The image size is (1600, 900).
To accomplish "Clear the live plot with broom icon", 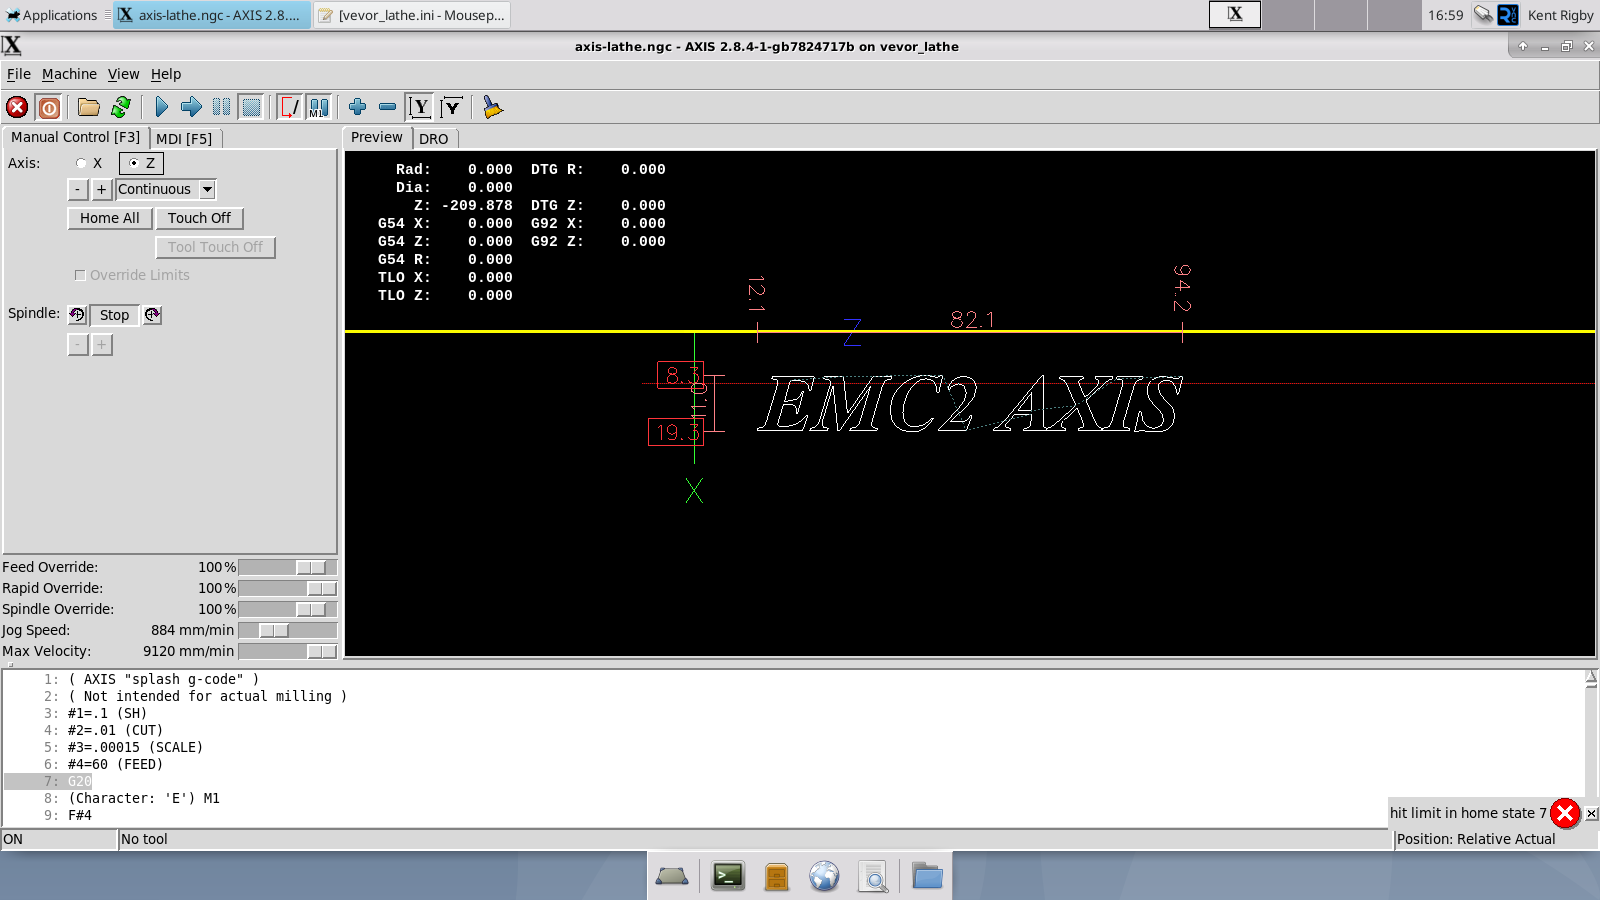I will (x=492, y=107).
